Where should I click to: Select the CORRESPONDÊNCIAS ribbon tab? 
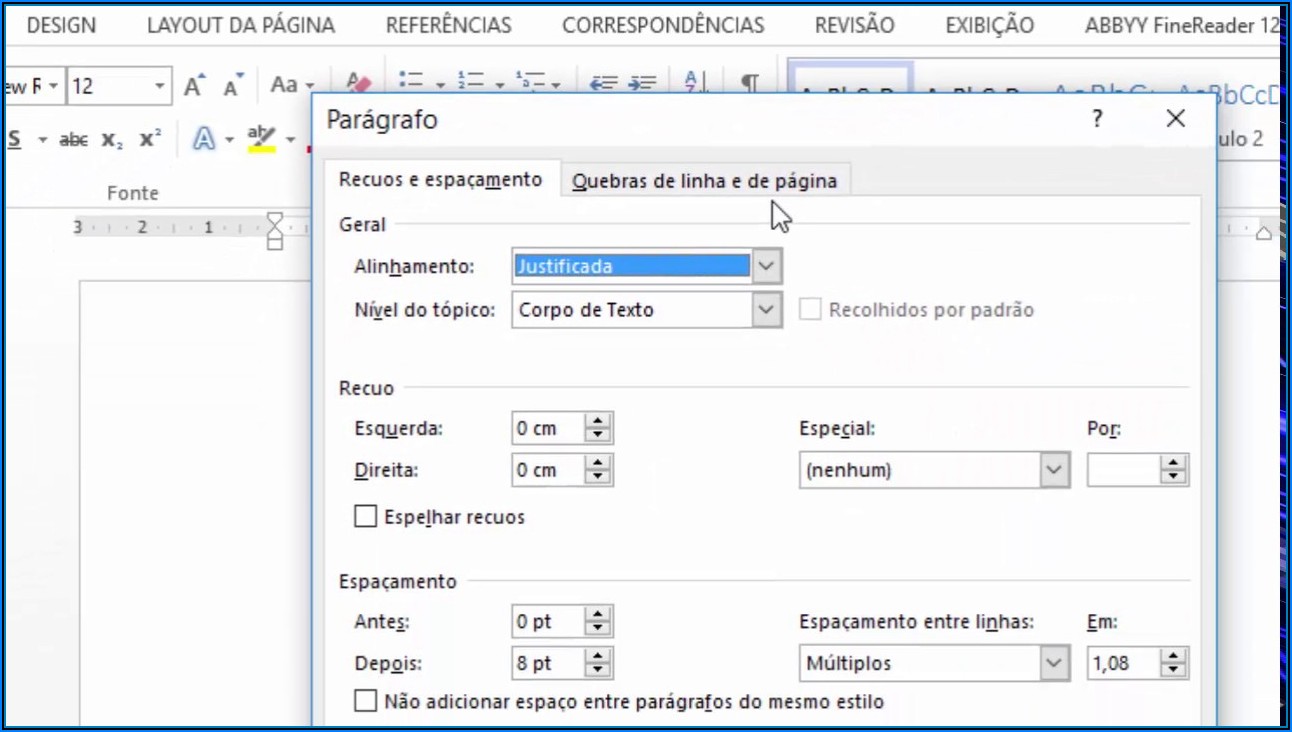click(663, 26)
